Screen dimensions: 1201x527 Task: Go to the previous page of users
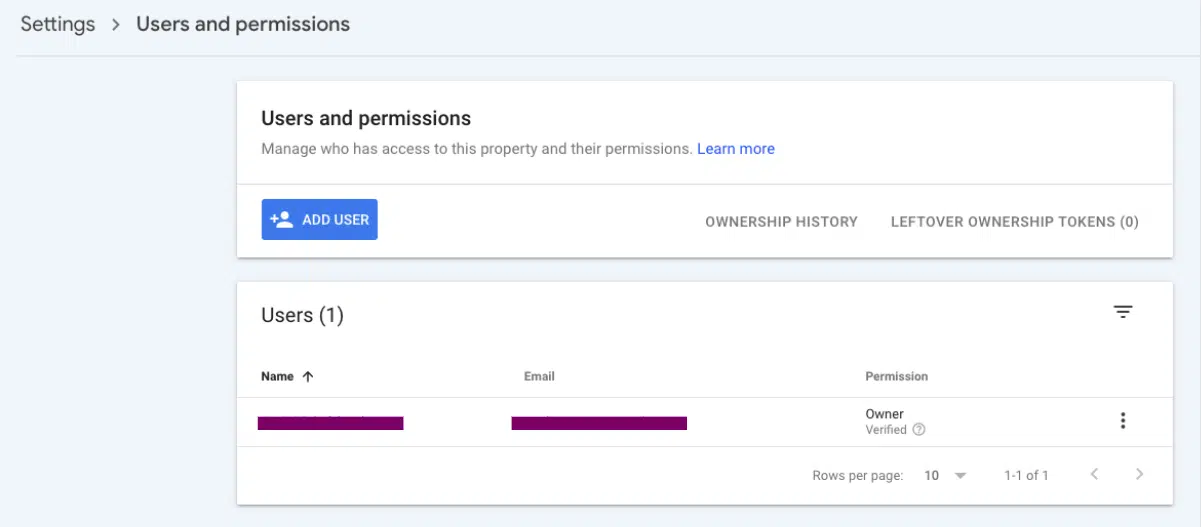[x=1094, y=474]
